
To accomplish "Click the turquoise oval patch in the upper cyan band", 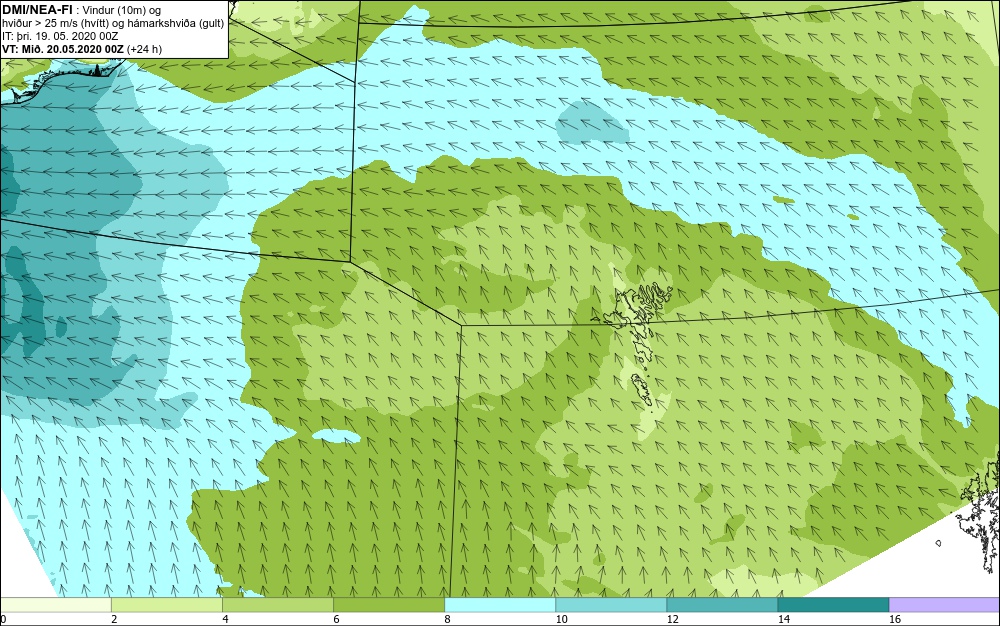I will point(592,121).
